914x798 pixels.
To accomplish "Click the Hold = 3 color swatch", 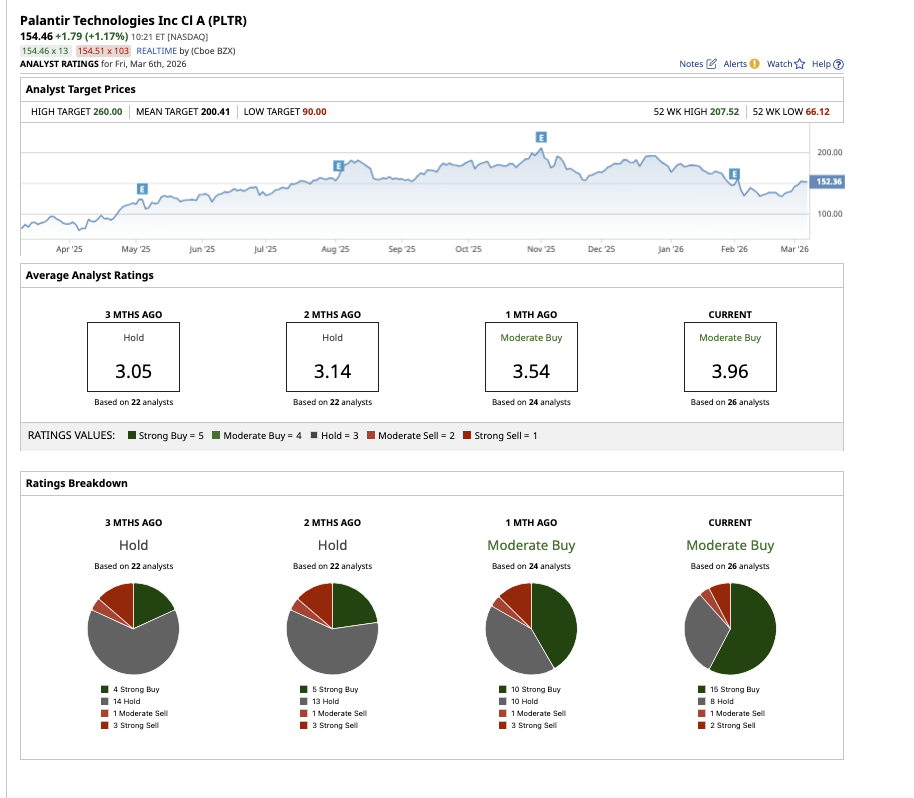I will [314, 435].
